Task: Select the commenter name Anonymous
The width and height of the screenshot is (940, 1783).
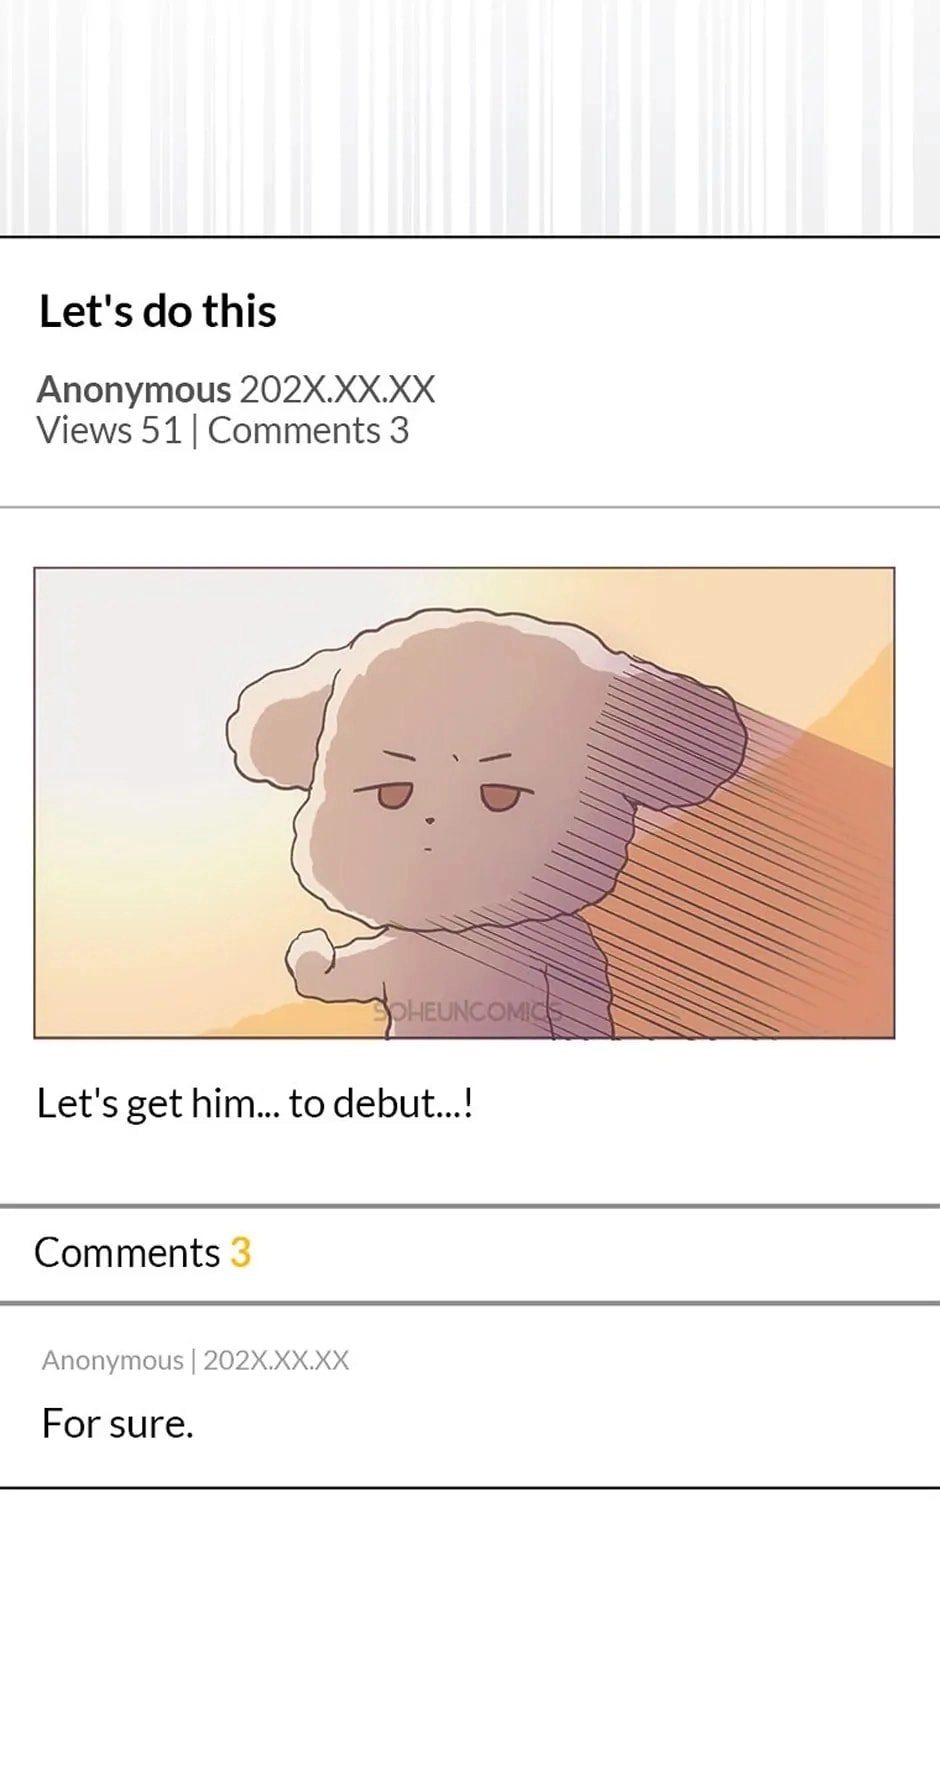Action: (x=112, y=1360)
